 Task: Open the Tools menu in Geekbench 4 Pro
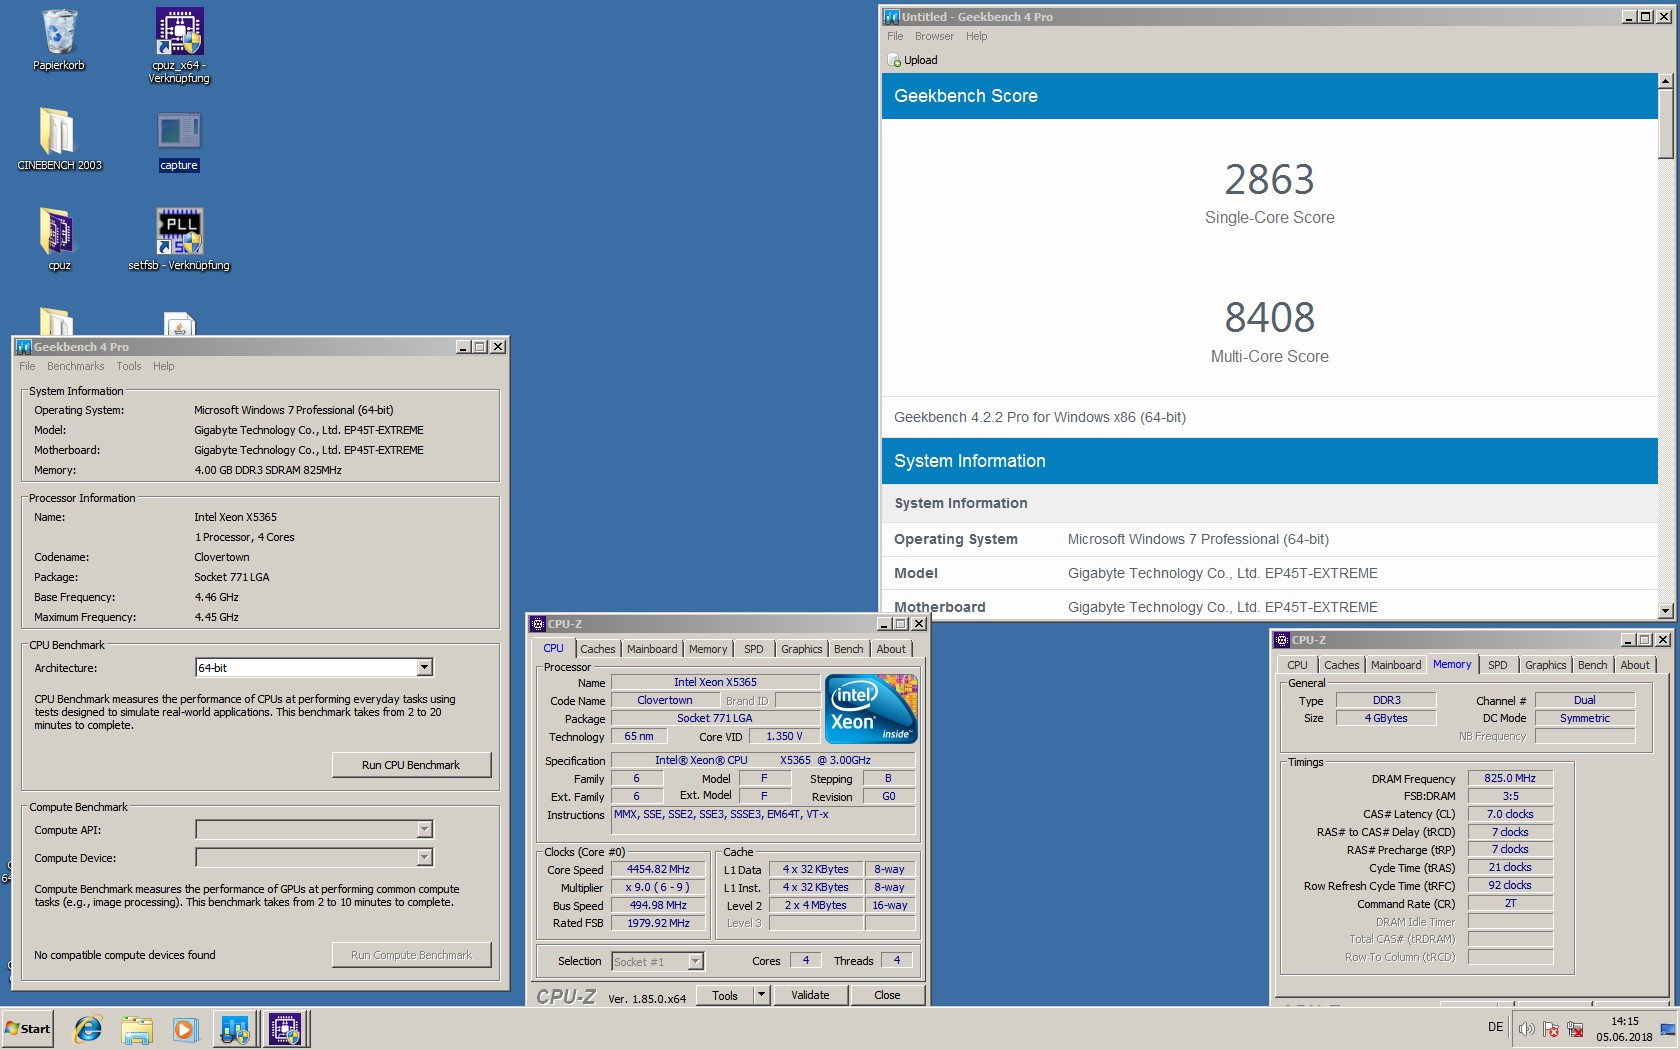tap(129, 366)
